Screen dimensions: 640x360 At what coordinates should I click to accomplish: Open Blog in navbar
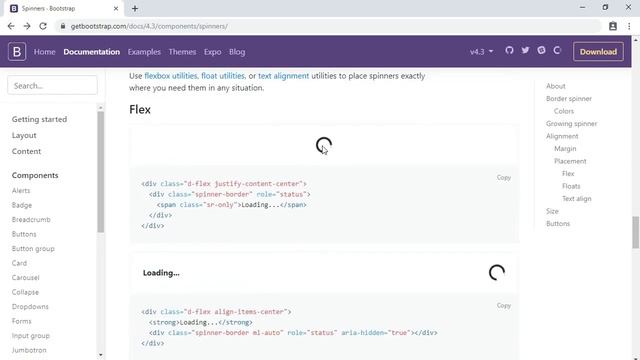(237, 52)
